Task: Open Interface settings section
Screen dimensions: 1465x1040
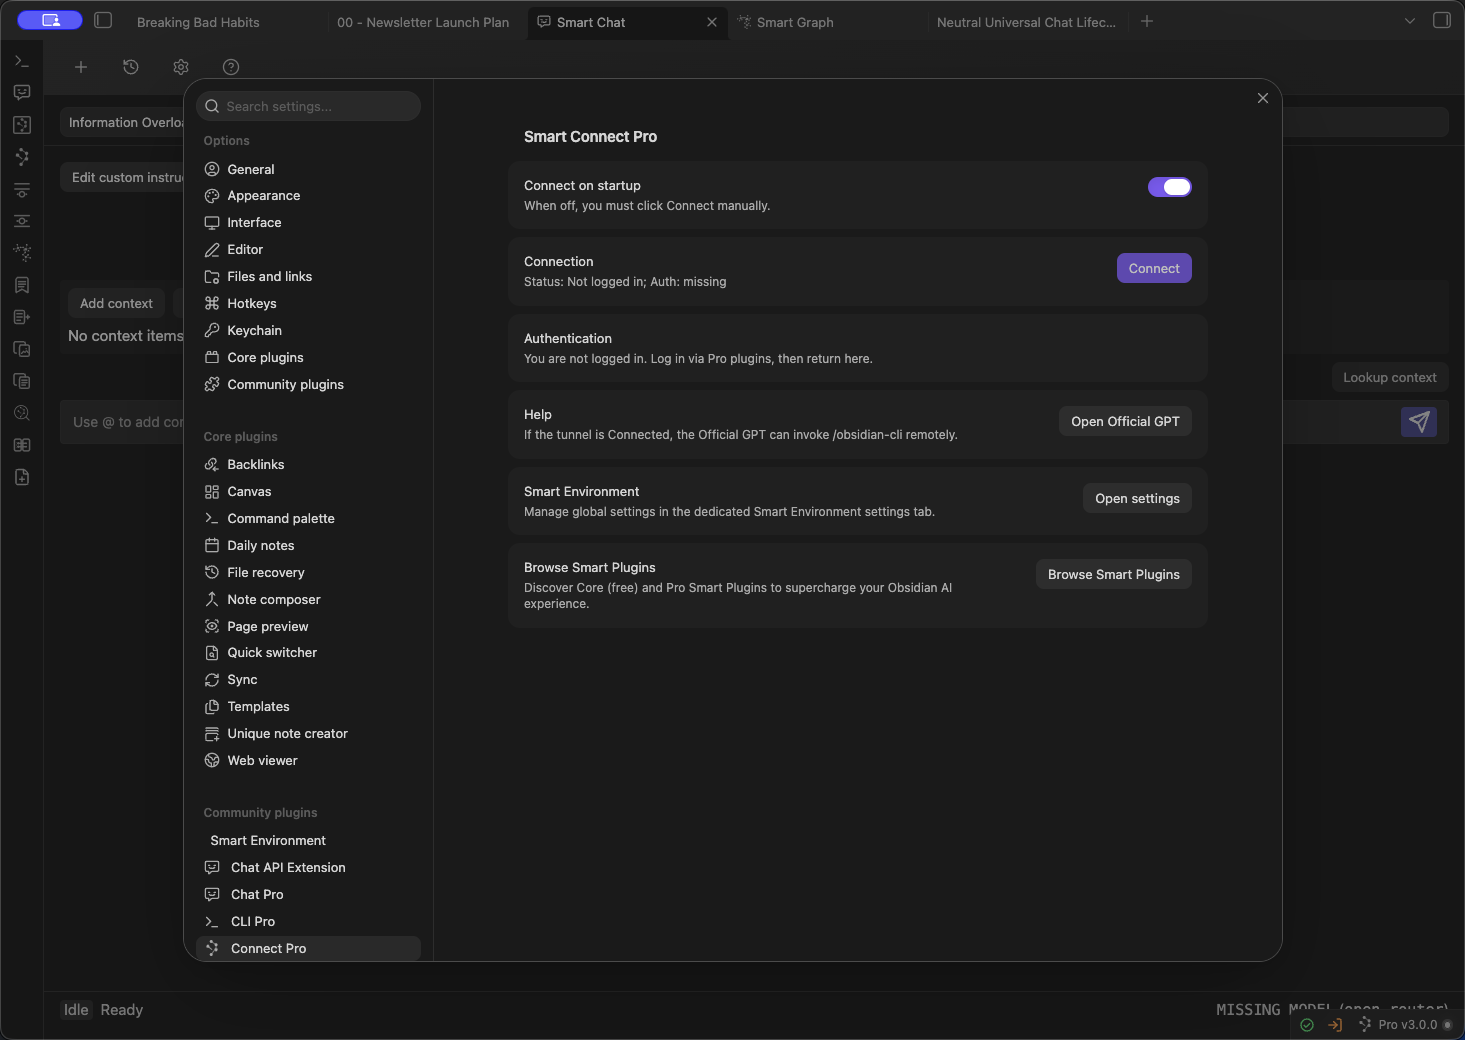Action: click(308, 223)
